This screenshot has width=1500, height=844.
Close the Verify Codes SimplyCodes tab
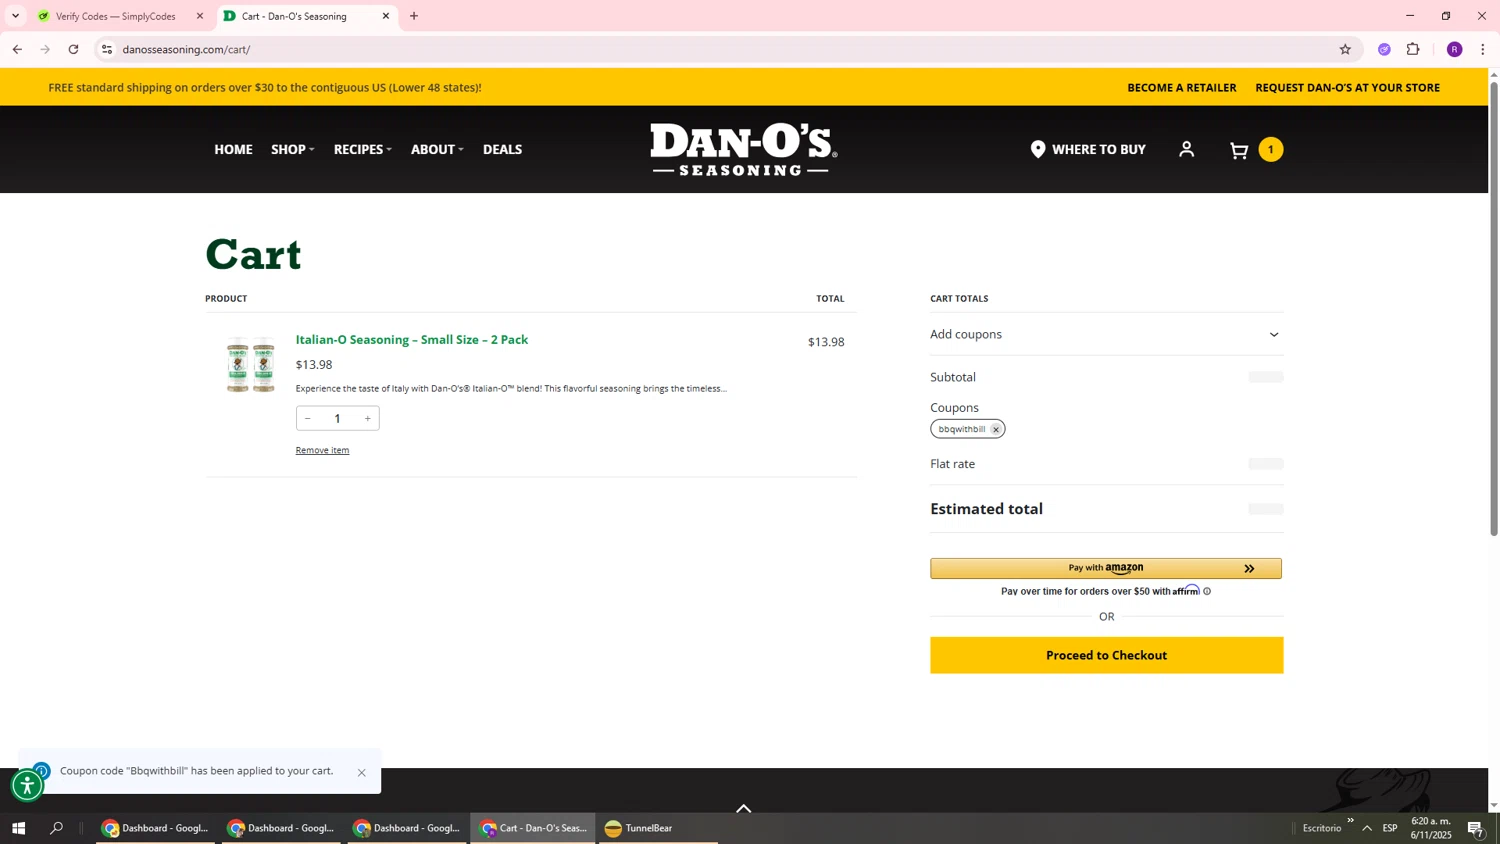(x=199, y=16)
